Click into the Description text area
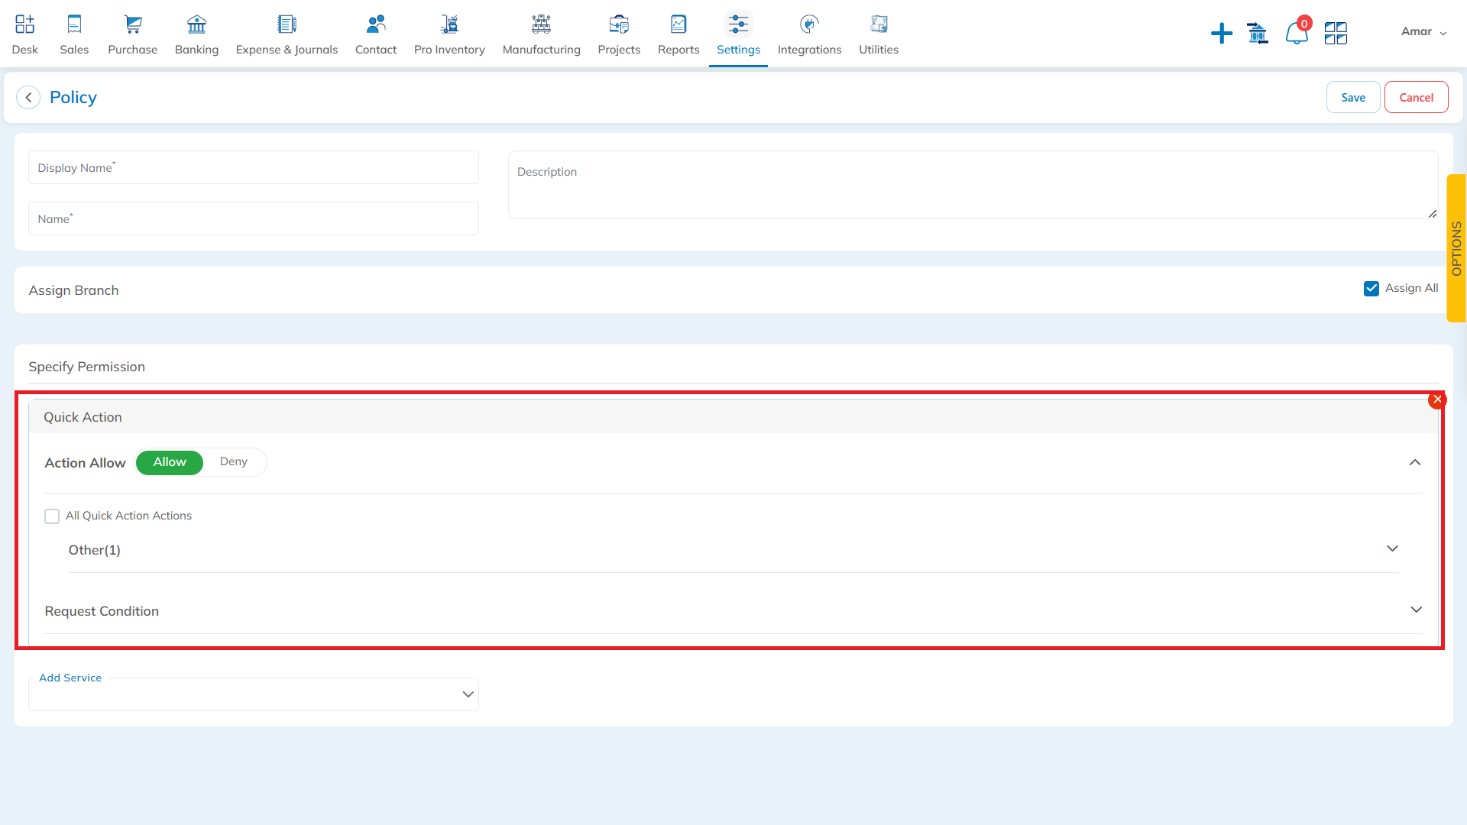The width and height of the screenshot is (1467, 825). point(973,185)
